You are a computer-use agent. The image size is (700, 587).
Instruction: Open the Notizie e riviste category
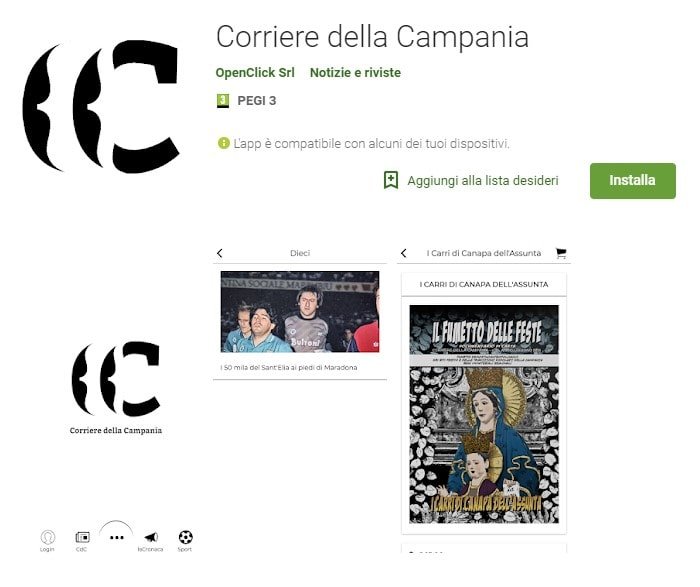click(x=355, y=72)
